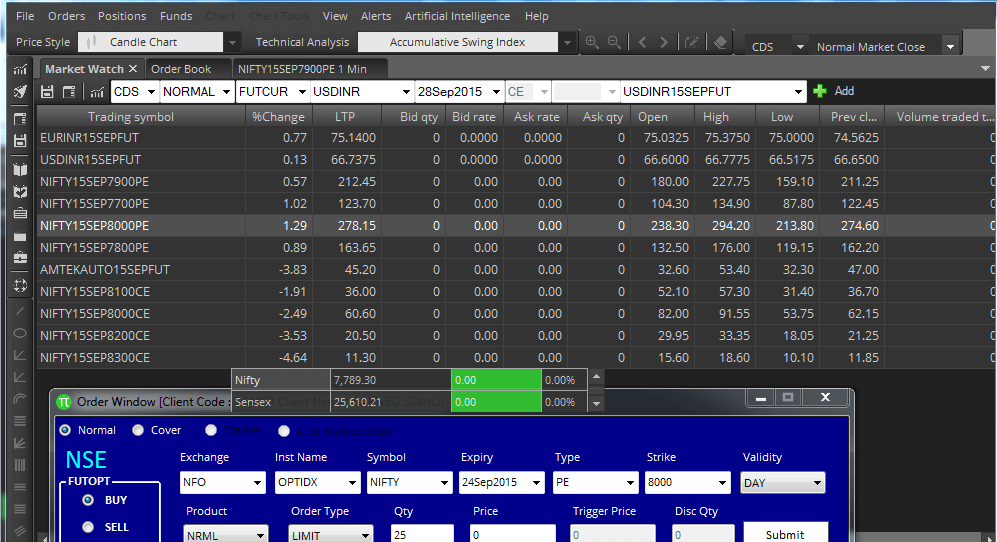Click the zoom in magnifier icon
Image resolution: width=997 pixels, height=542 pixels.
pos(591,42)
